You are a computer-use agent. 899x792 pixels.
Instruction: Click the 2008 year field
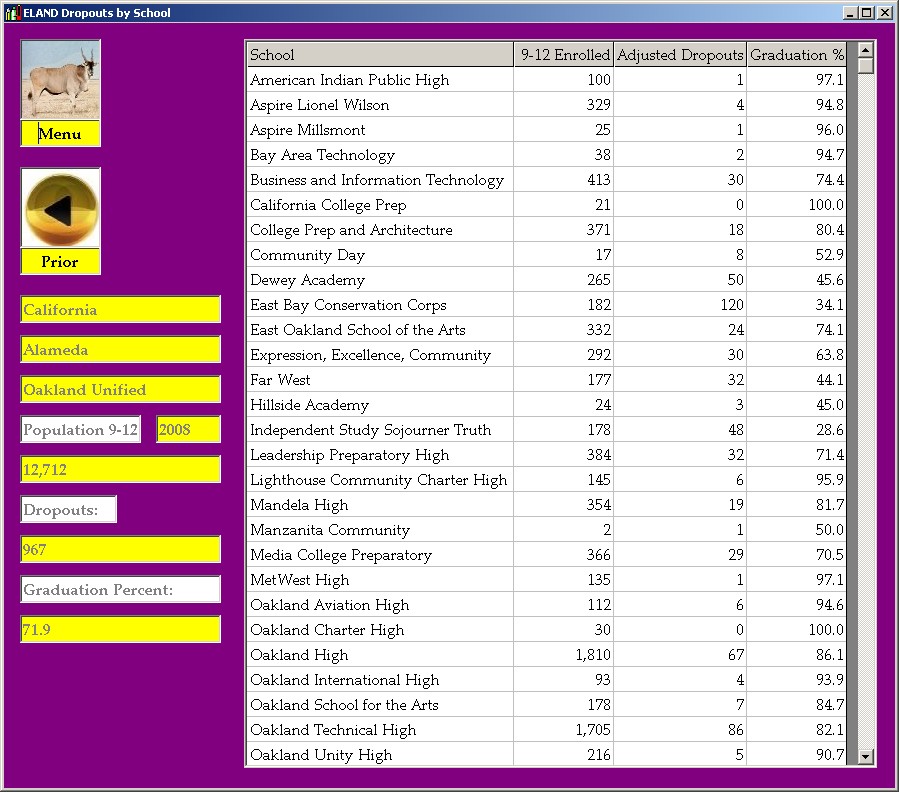[x=188, y=430]
